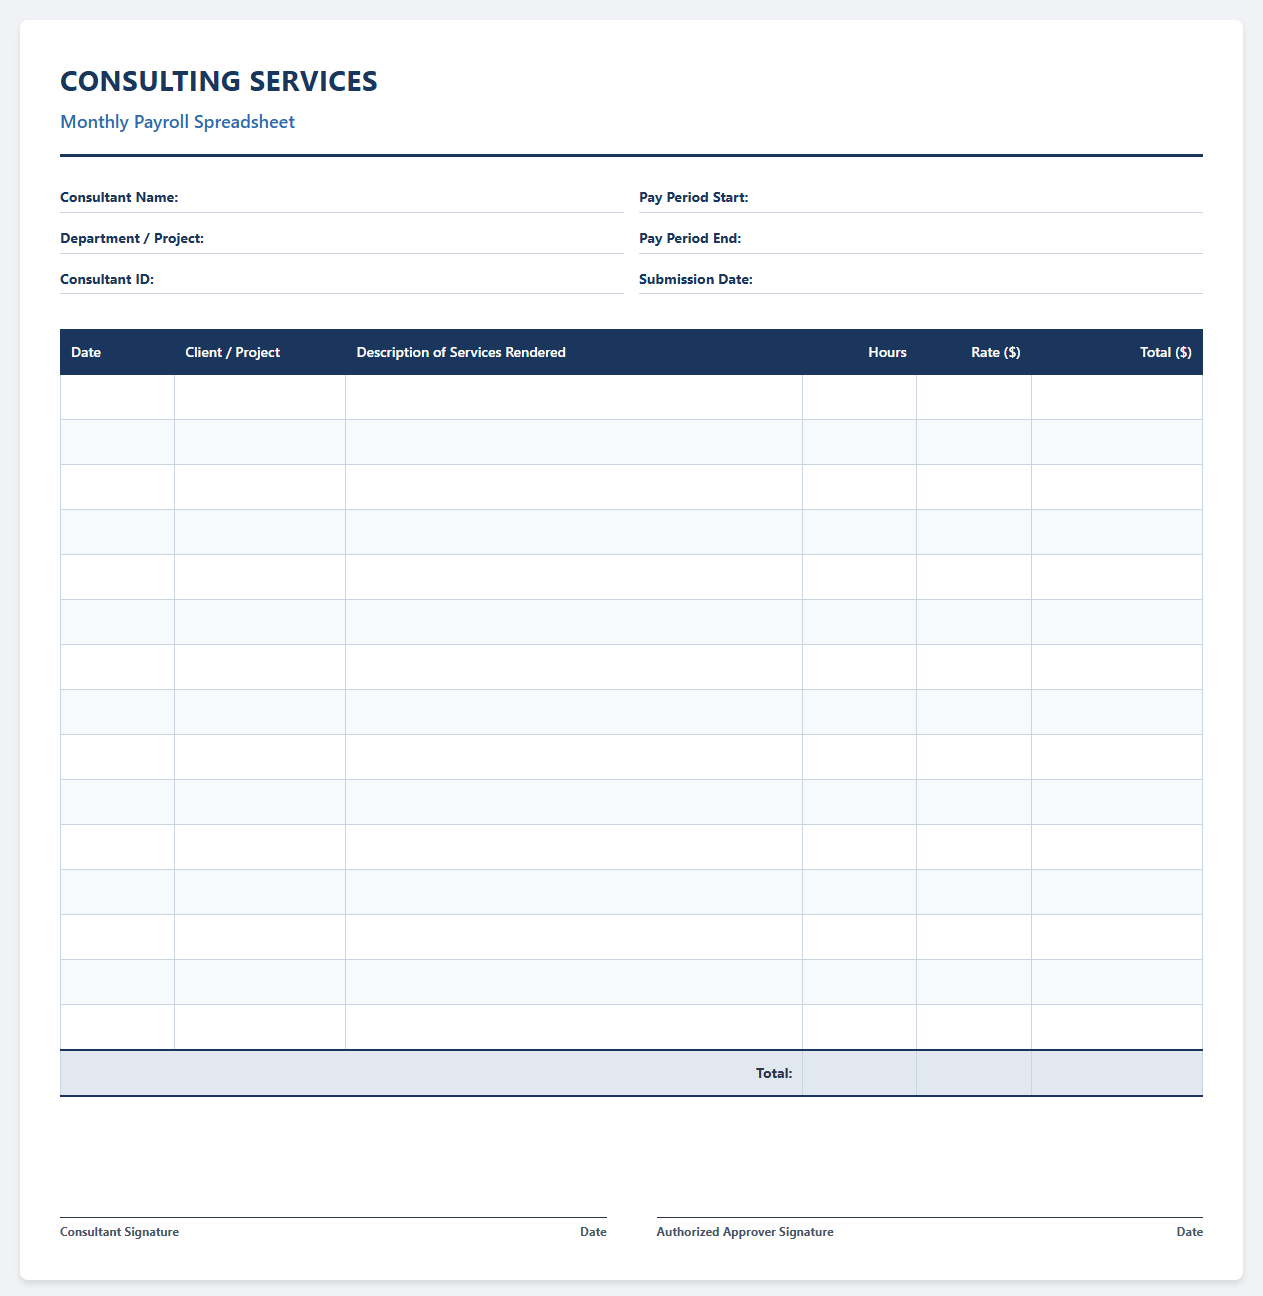Select Date label beside Consultant Signature
The width and height of the screenshot is (1263, 1296).
coord(593,1232)
